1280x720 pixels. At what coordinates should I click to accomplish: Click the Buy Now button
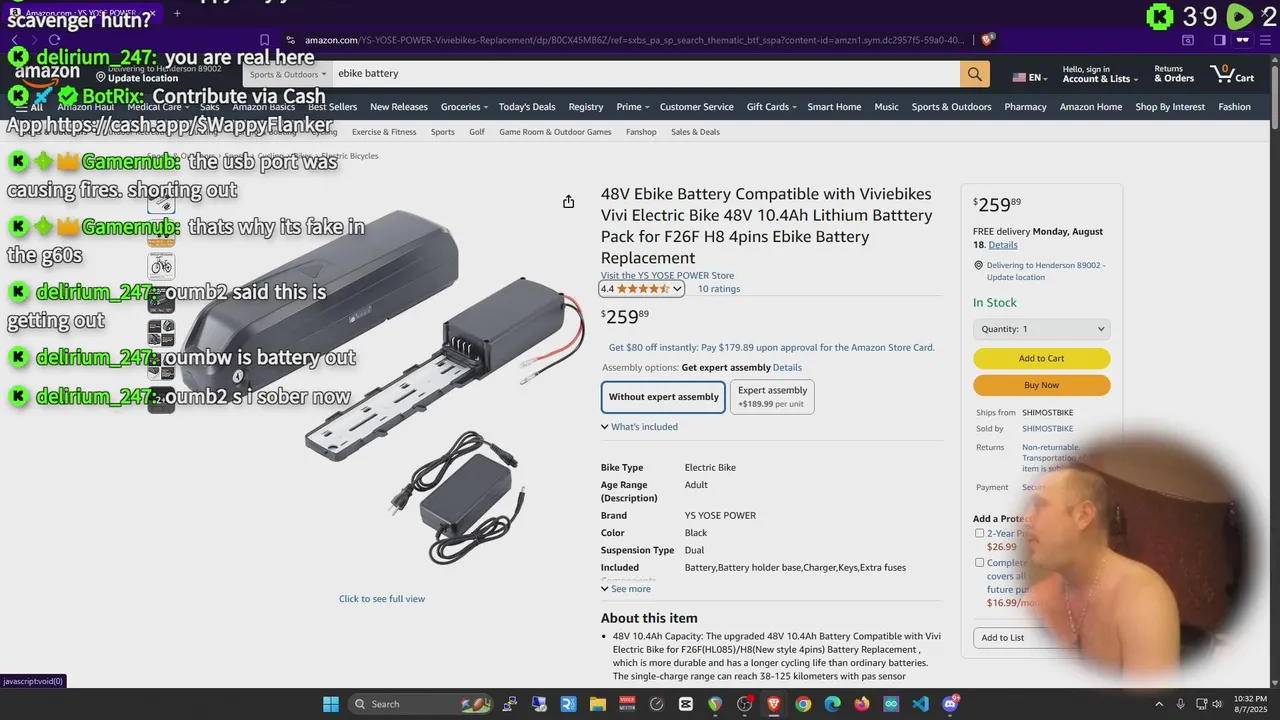point(1041,385)
